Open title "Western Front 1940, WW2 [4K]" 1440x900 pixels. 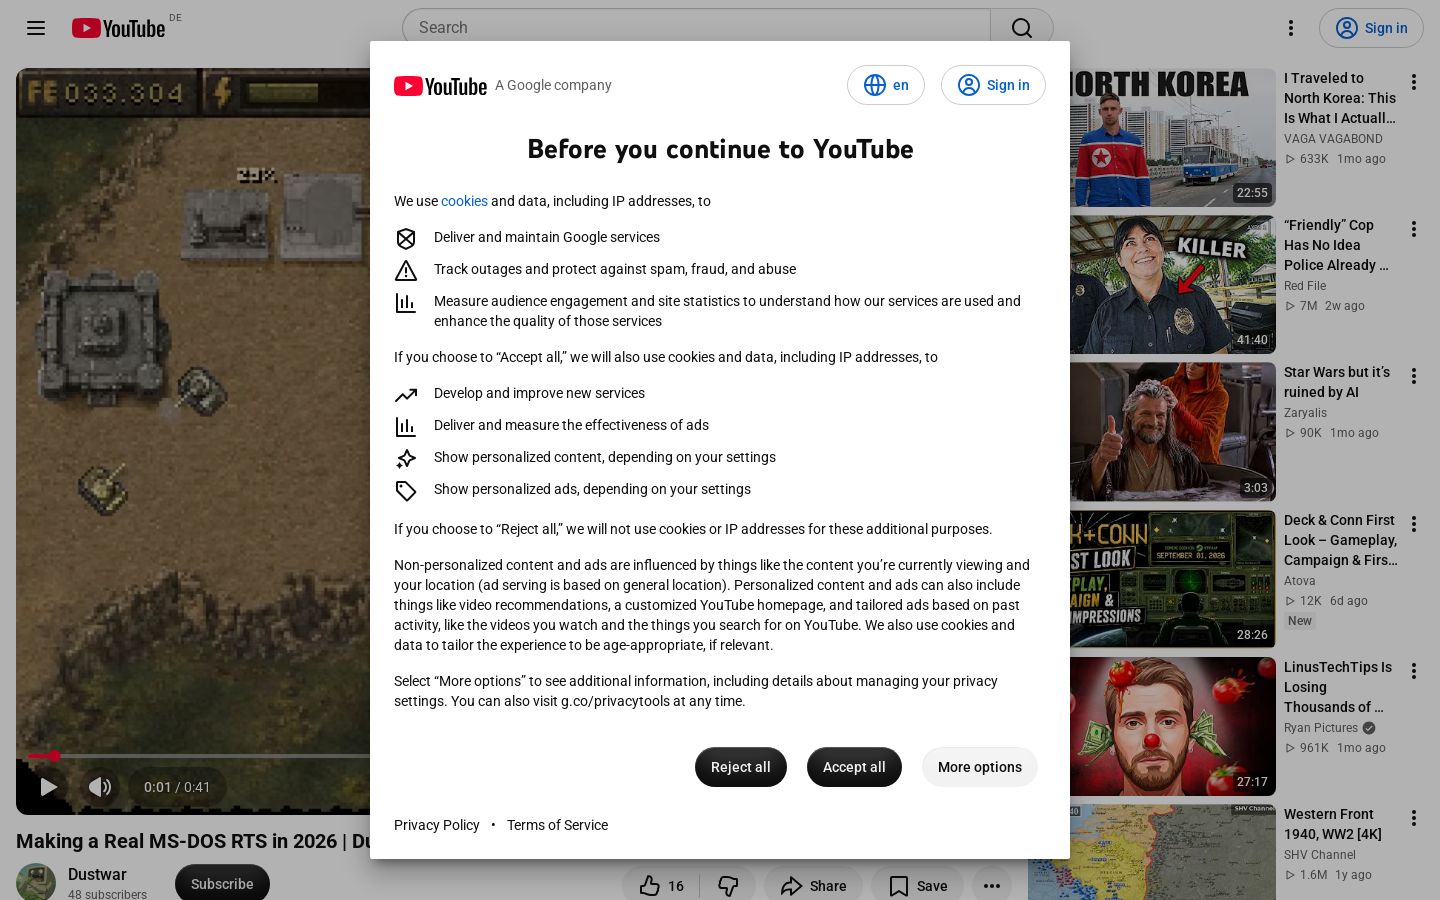pyautogui.click(x=1333, y=824)
